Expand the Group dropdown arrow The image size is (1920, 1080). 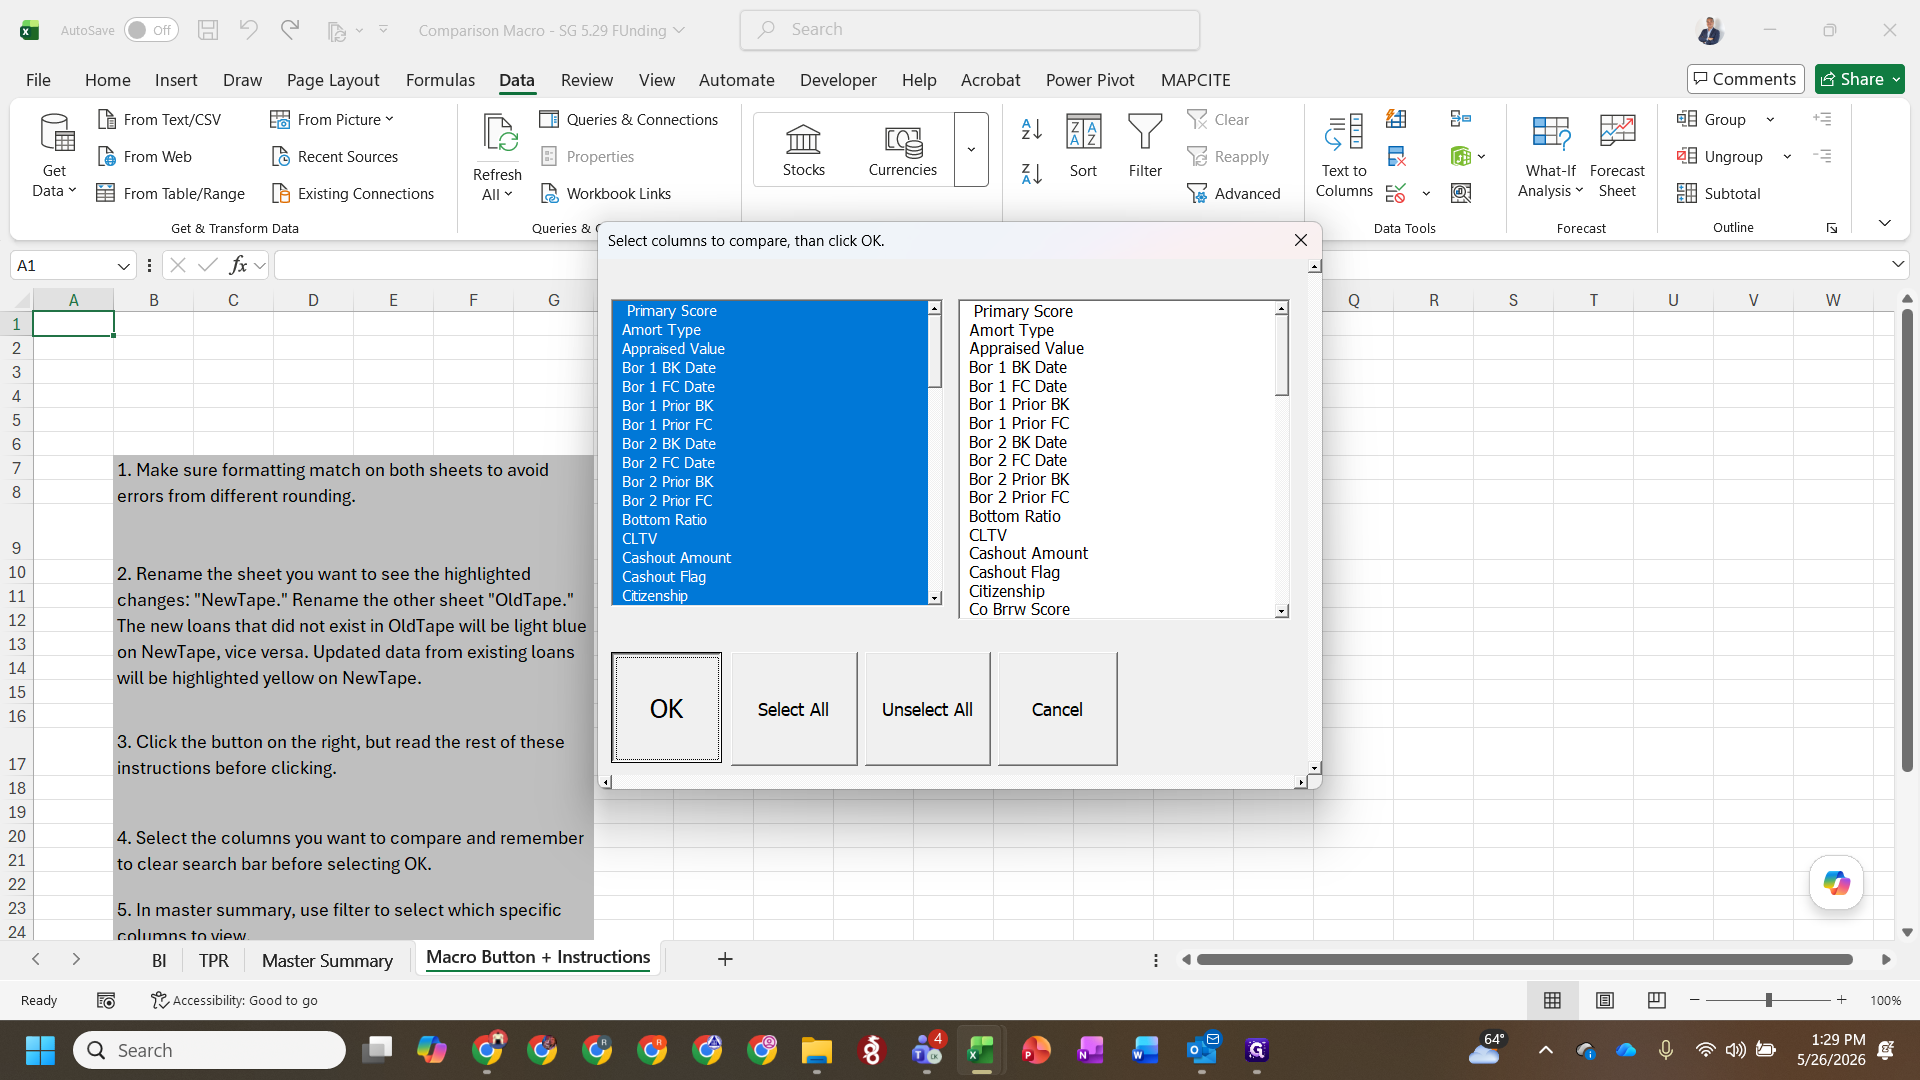point(1770,119)
